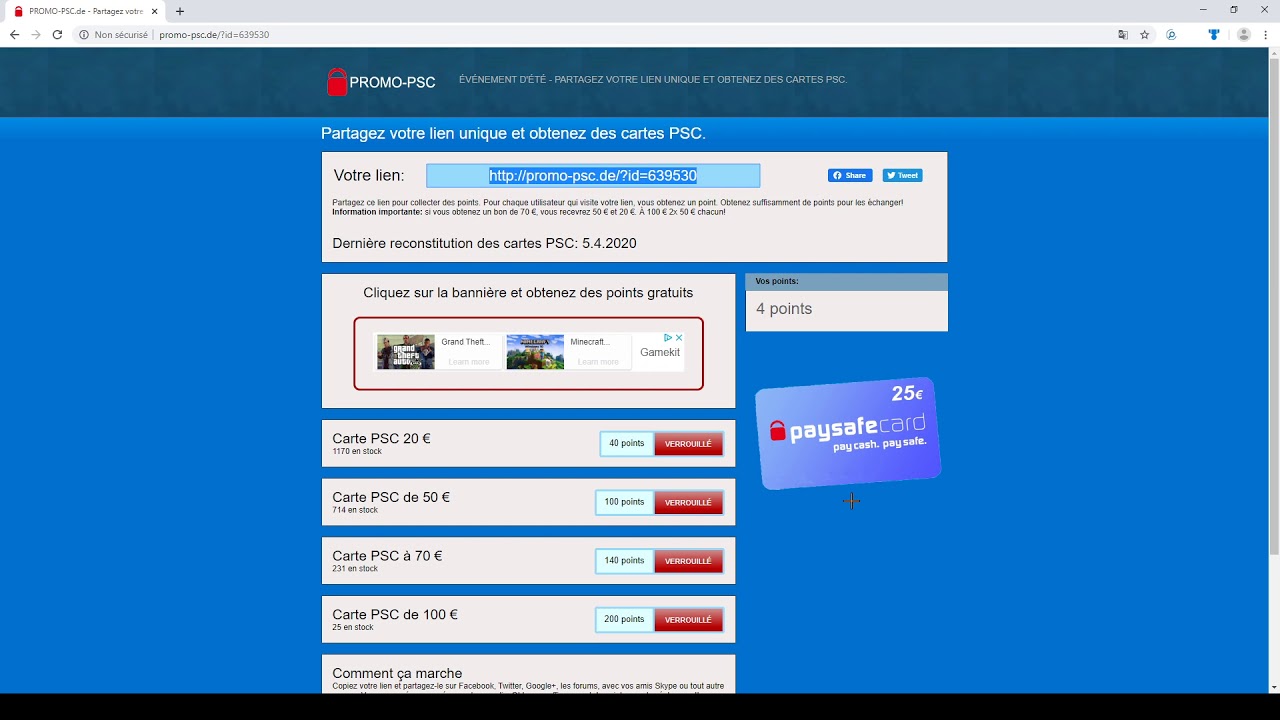Click the 'ÉVÉNEMENT D'ÉTÉ' header tagline
Viewport: 1280px width, 720px height.
click(x=653, y=79)
